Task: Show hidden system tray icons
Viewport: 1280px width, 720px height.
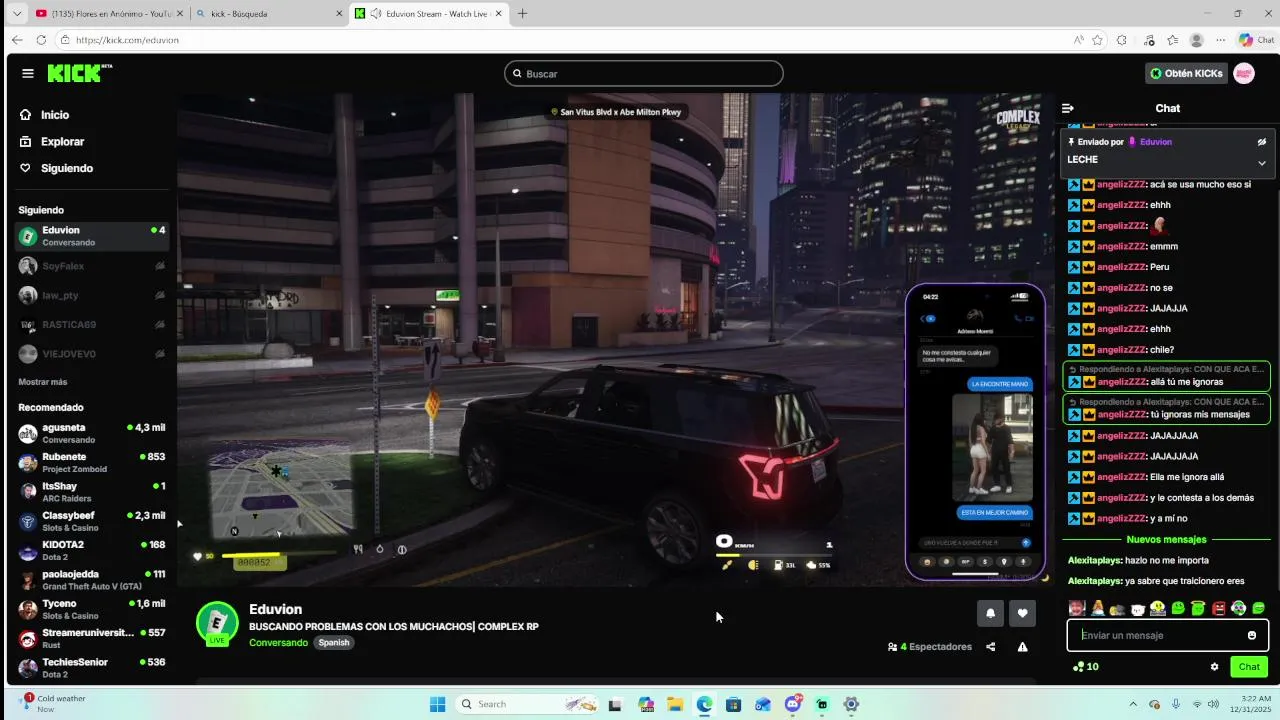Action: click(1134, 704)
